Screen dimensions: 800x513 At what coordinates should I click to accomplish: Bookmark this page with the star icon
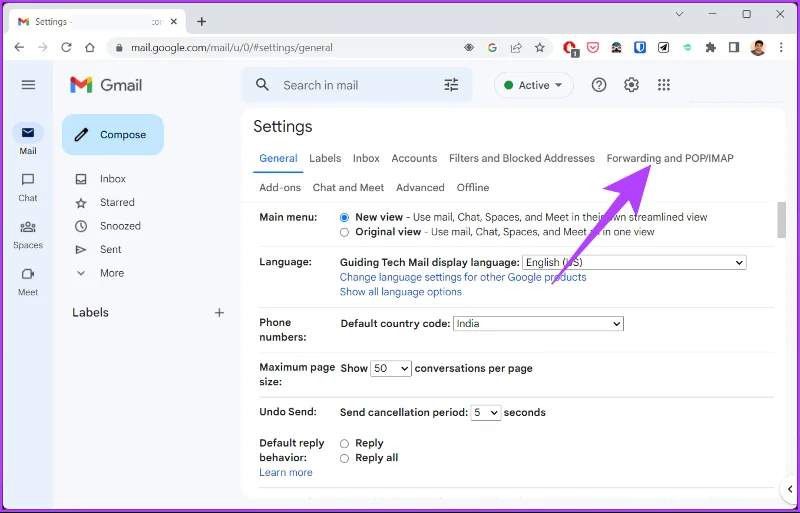tap(540, 47)
